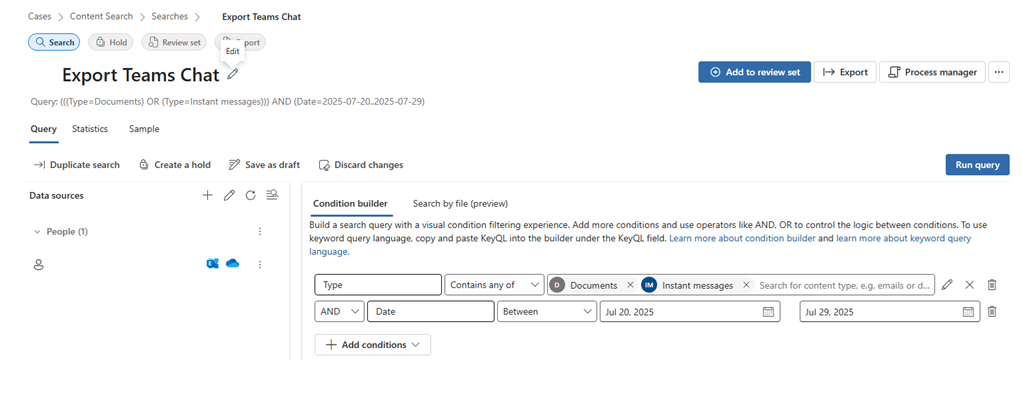Image resolution: width=1021 pixels, height=417 pixels.
Task: Select the Search by file (preview) tab
Action: (460, 203)
